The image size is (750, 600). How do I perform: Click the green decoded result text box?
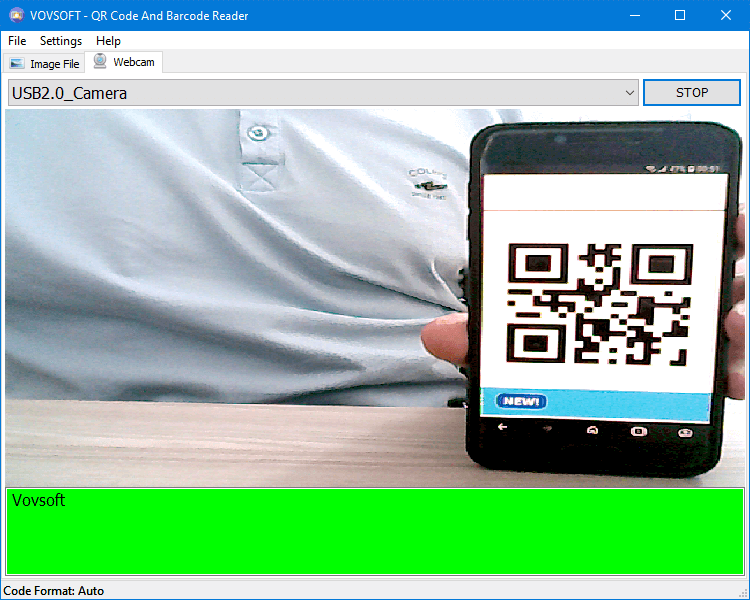(375, 531)
